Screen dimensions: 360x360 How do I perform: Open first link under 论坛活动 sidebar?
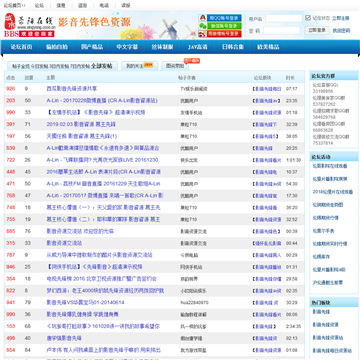[x=330, y=166]
